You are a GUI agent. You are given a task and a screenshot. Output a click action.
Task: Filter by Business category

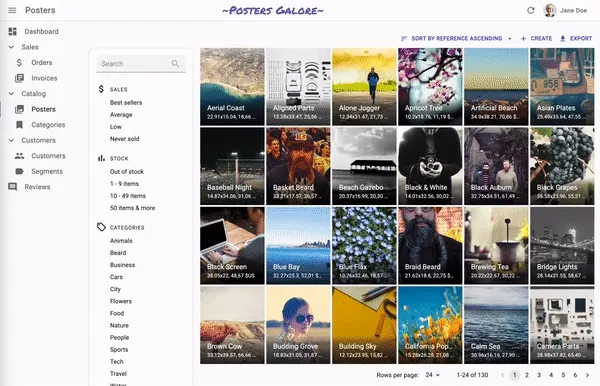[x=122, y=265]
